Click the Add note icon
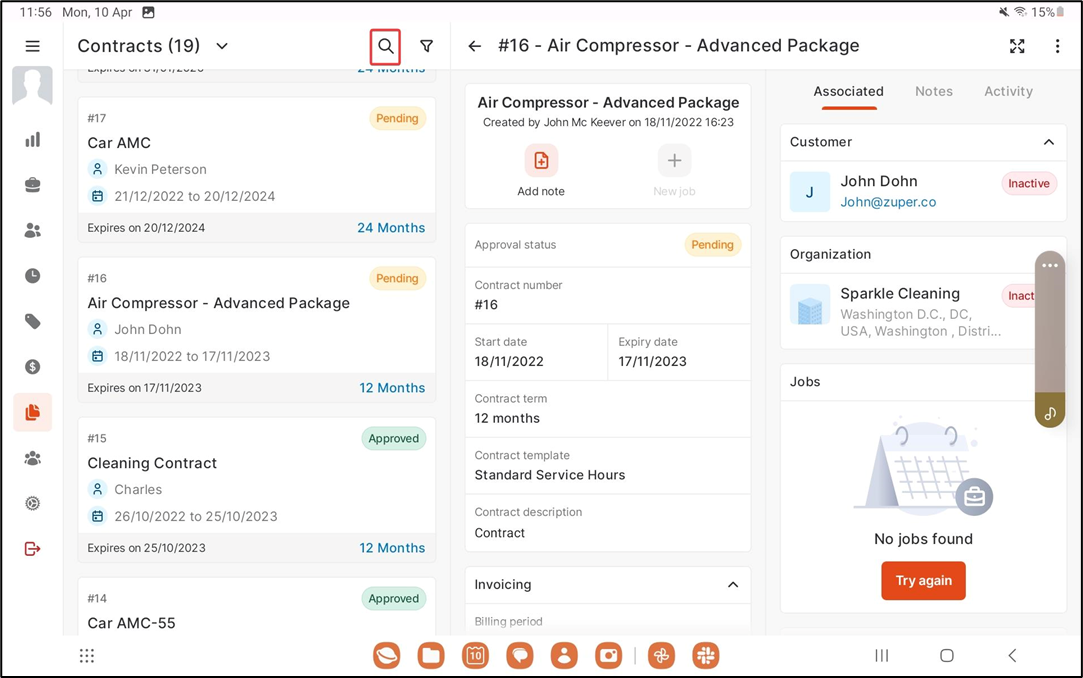 pos(541,161)
